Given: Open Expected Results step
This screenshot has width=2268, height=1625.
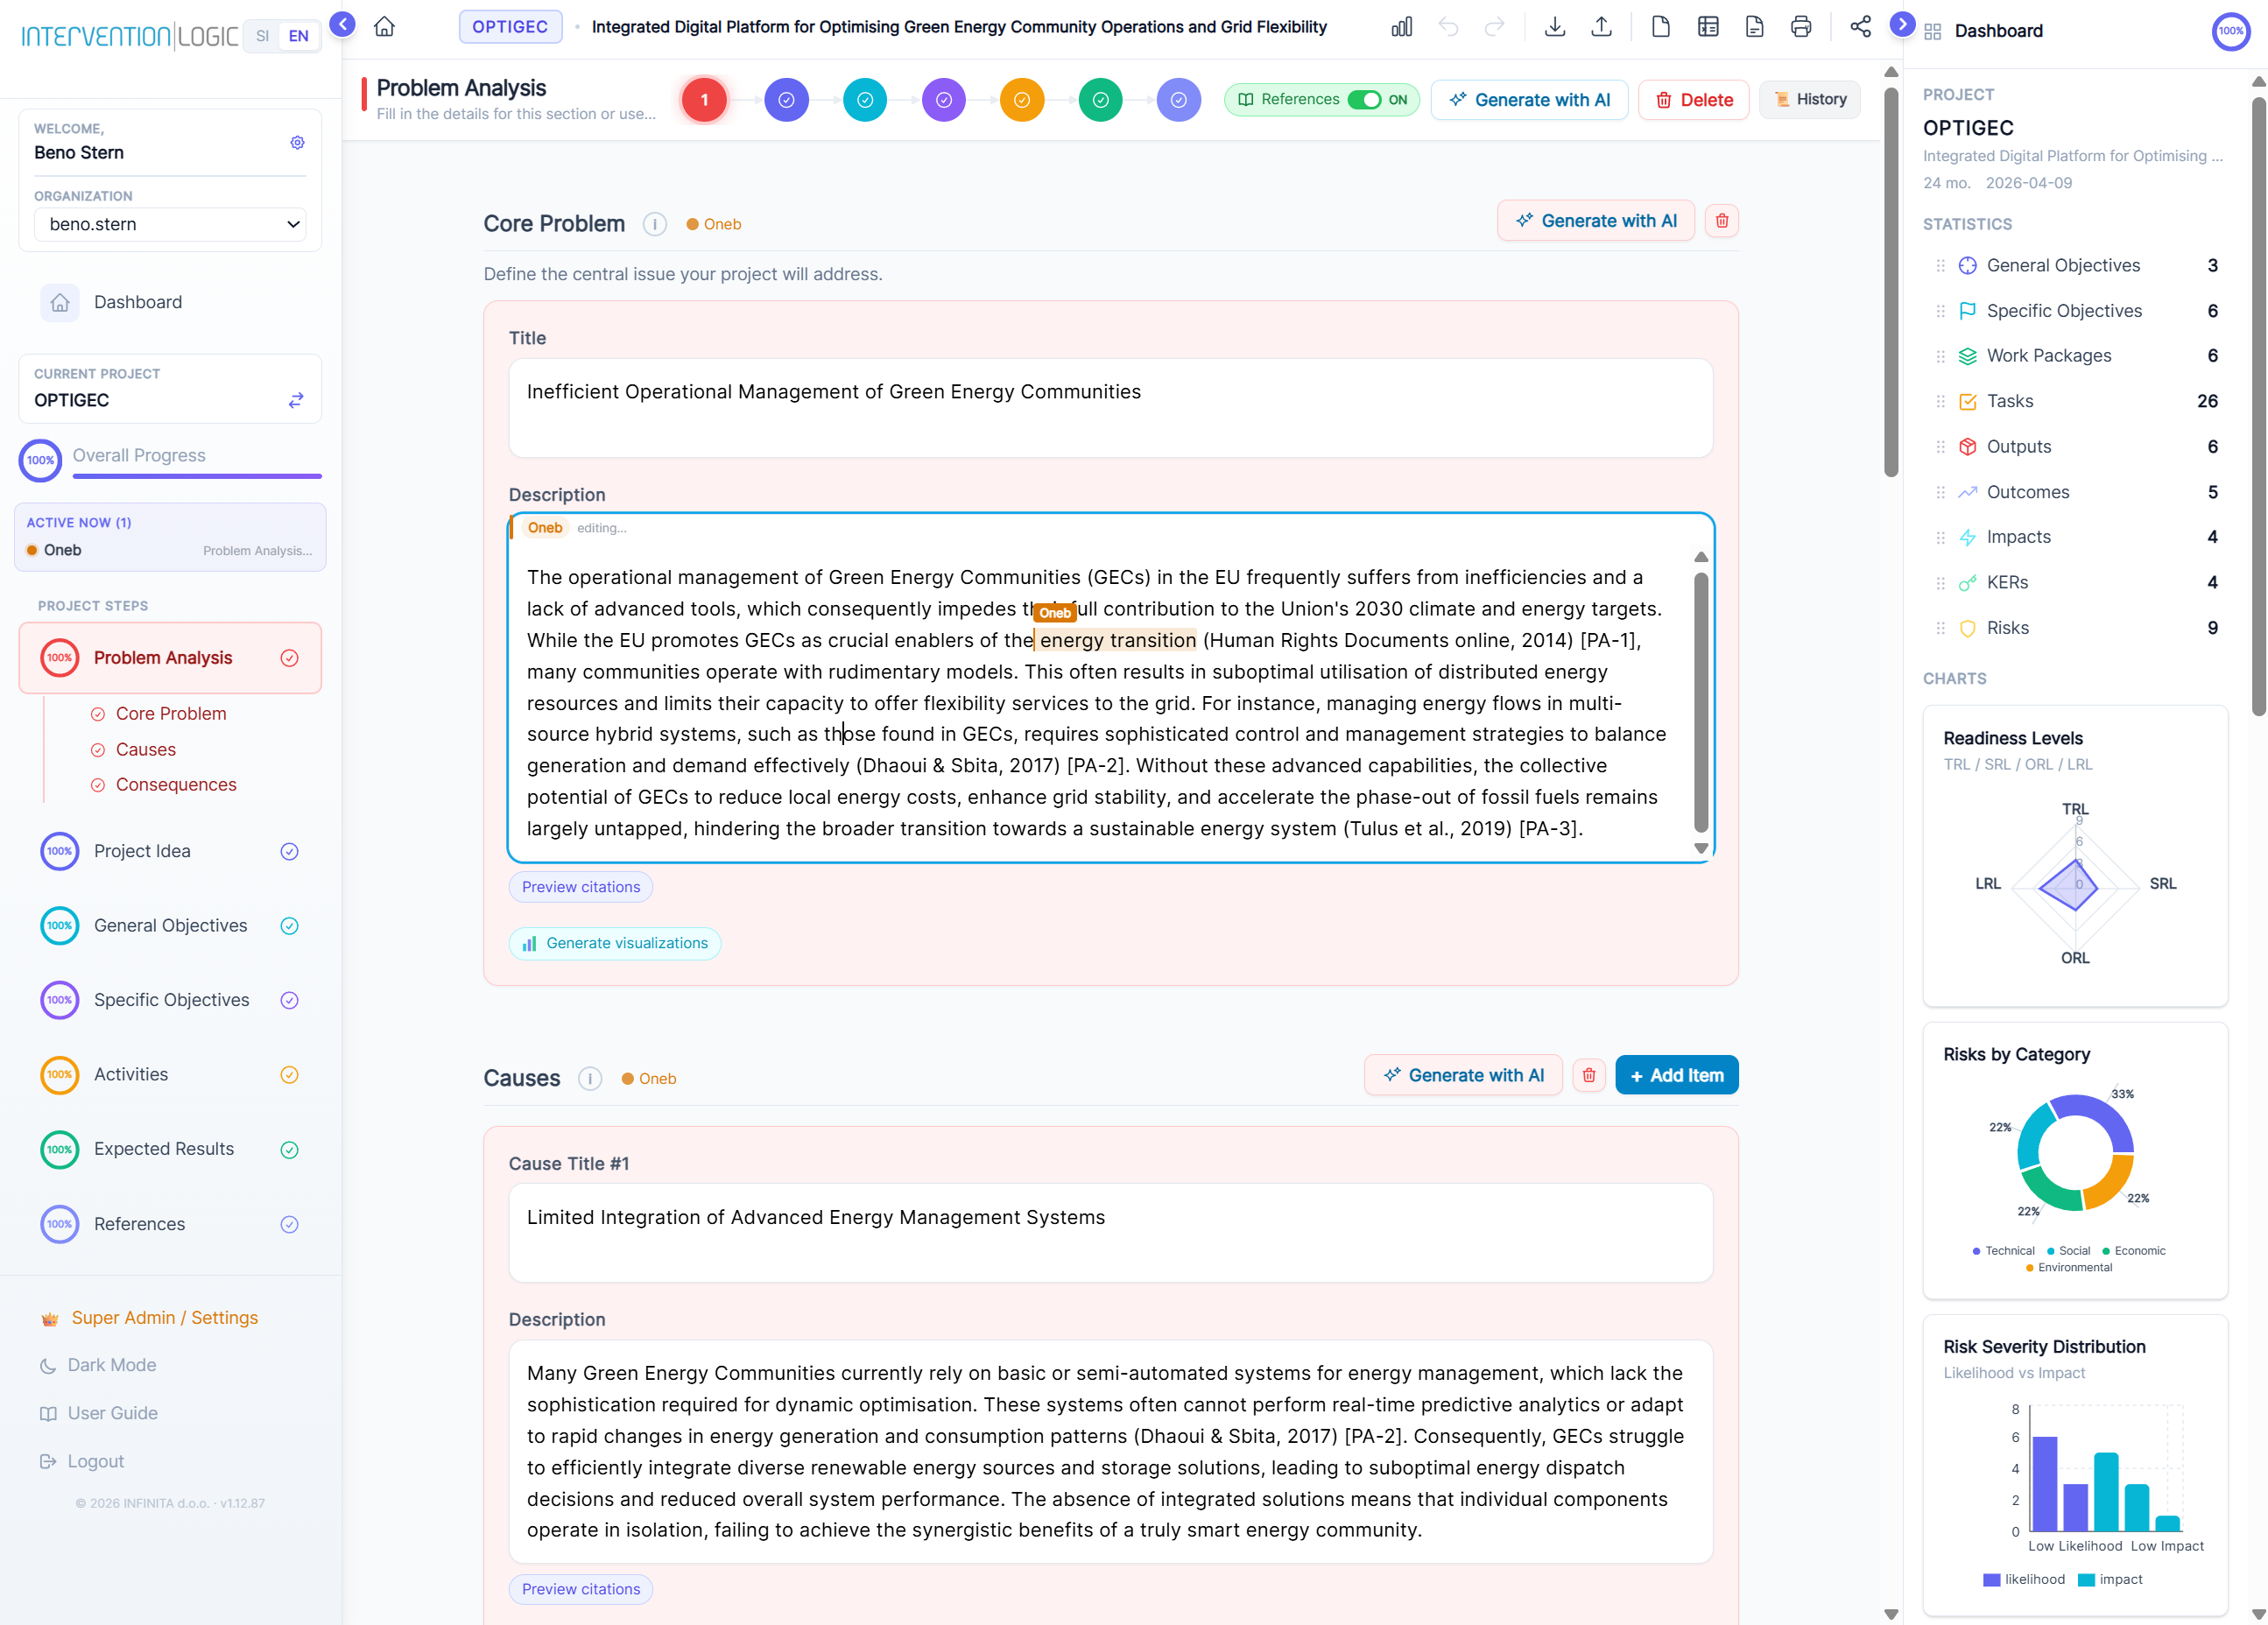Looking at the screenshot, I should [170, 1149].
